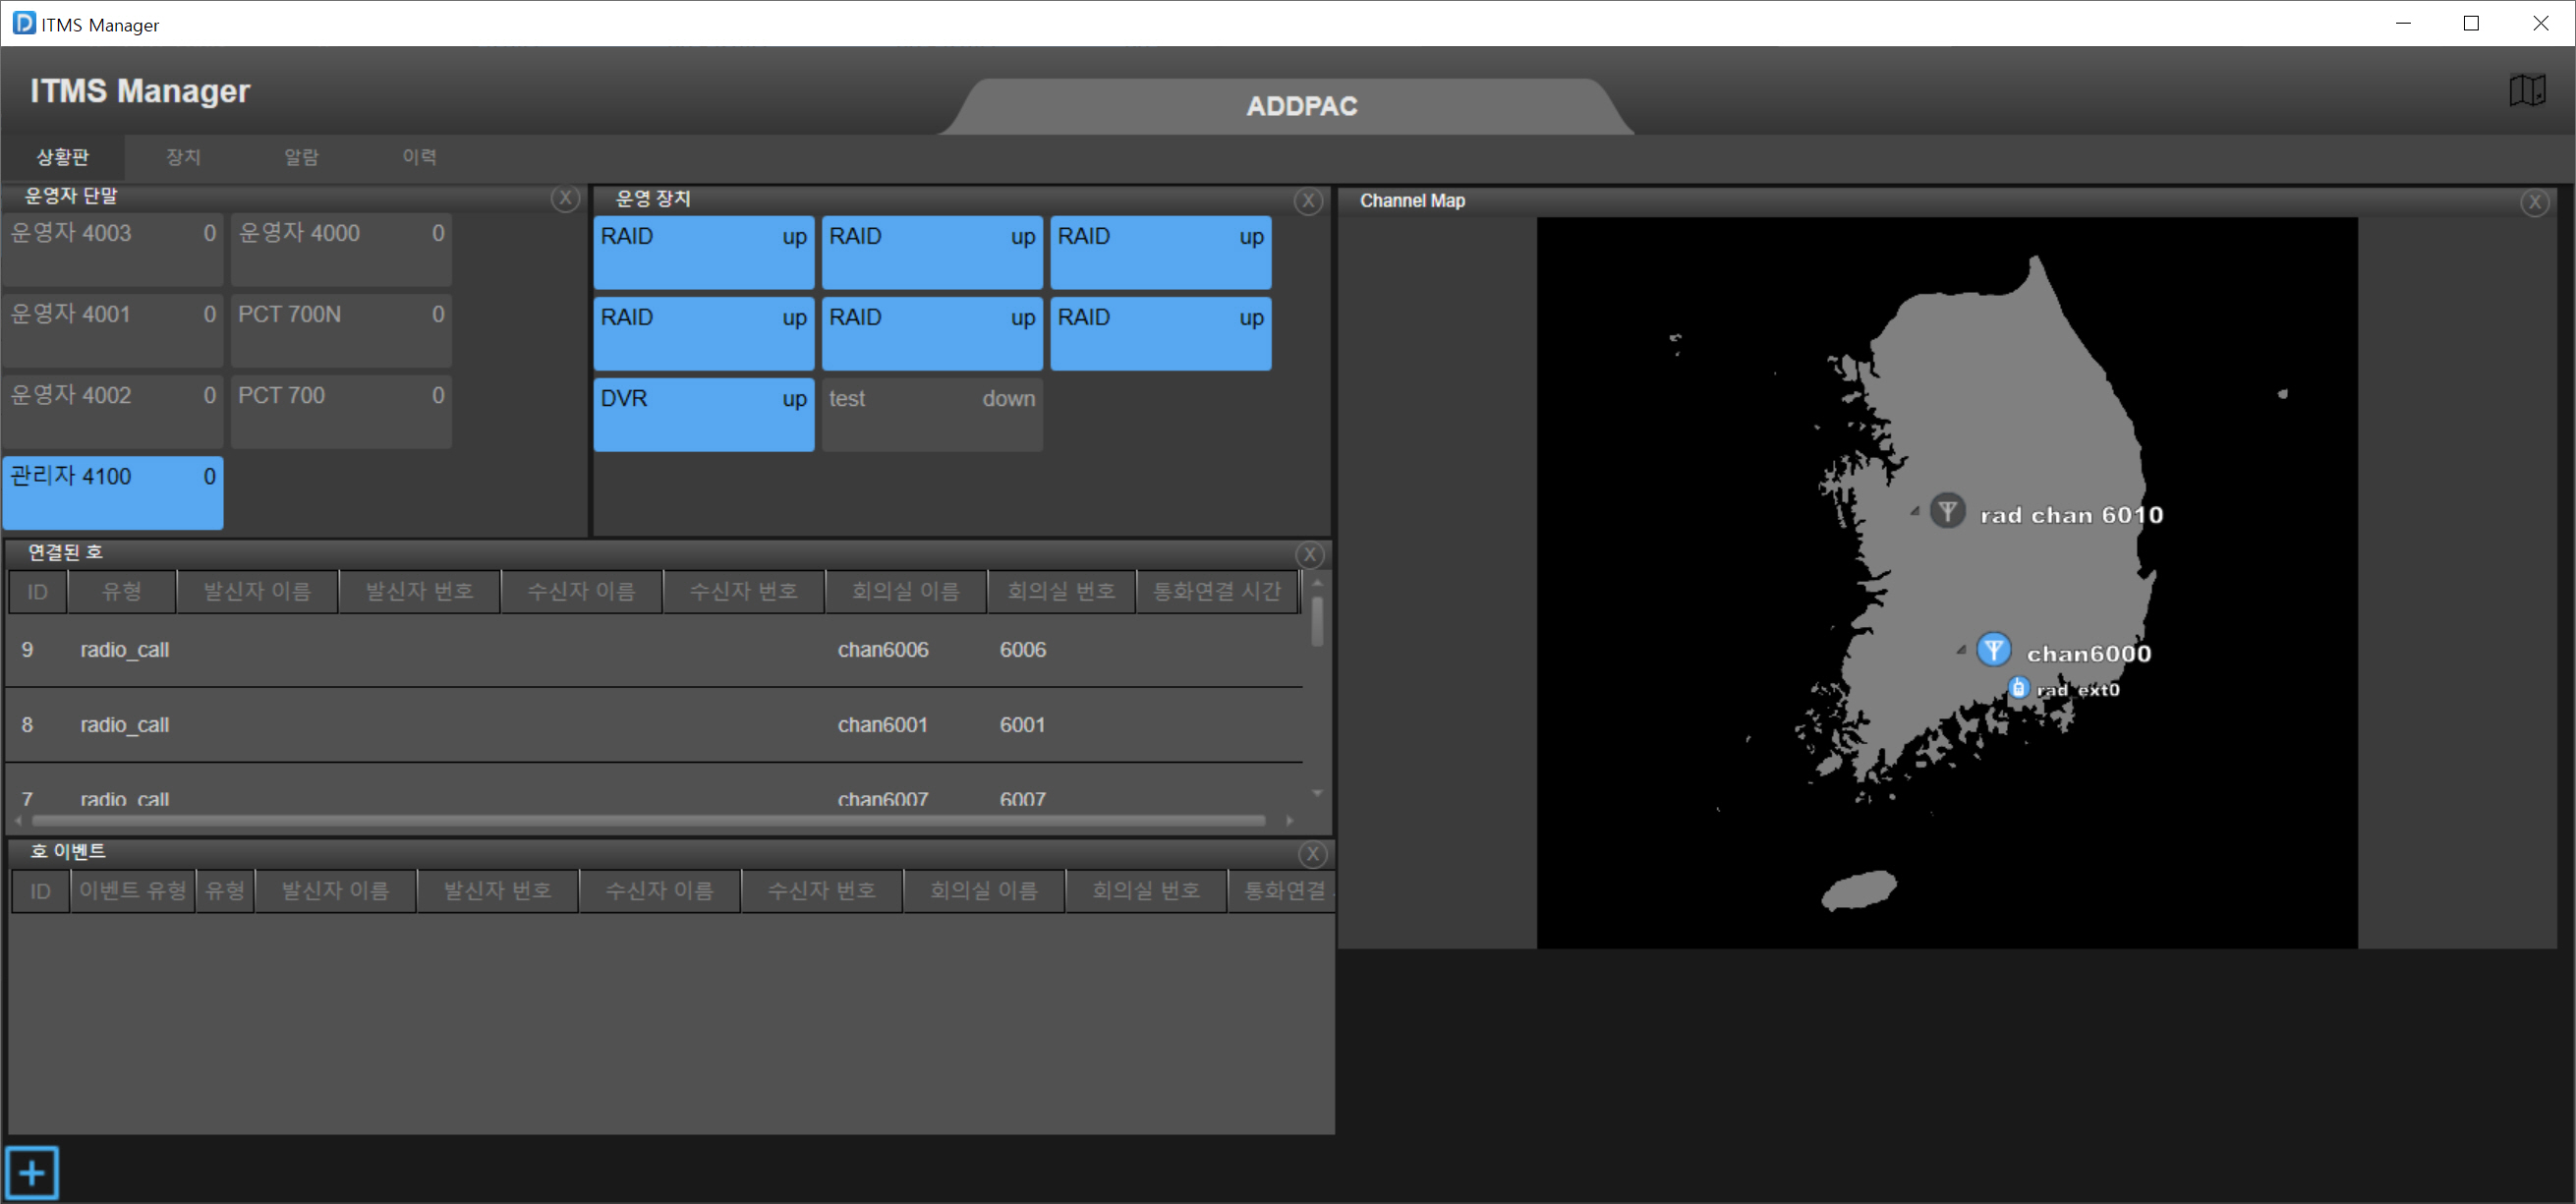This screenshot has width=2576, height=1204.
Task: Click the rad ext0 terminal marker on map
Action: pyautogui.click(x=2018, y=688)
